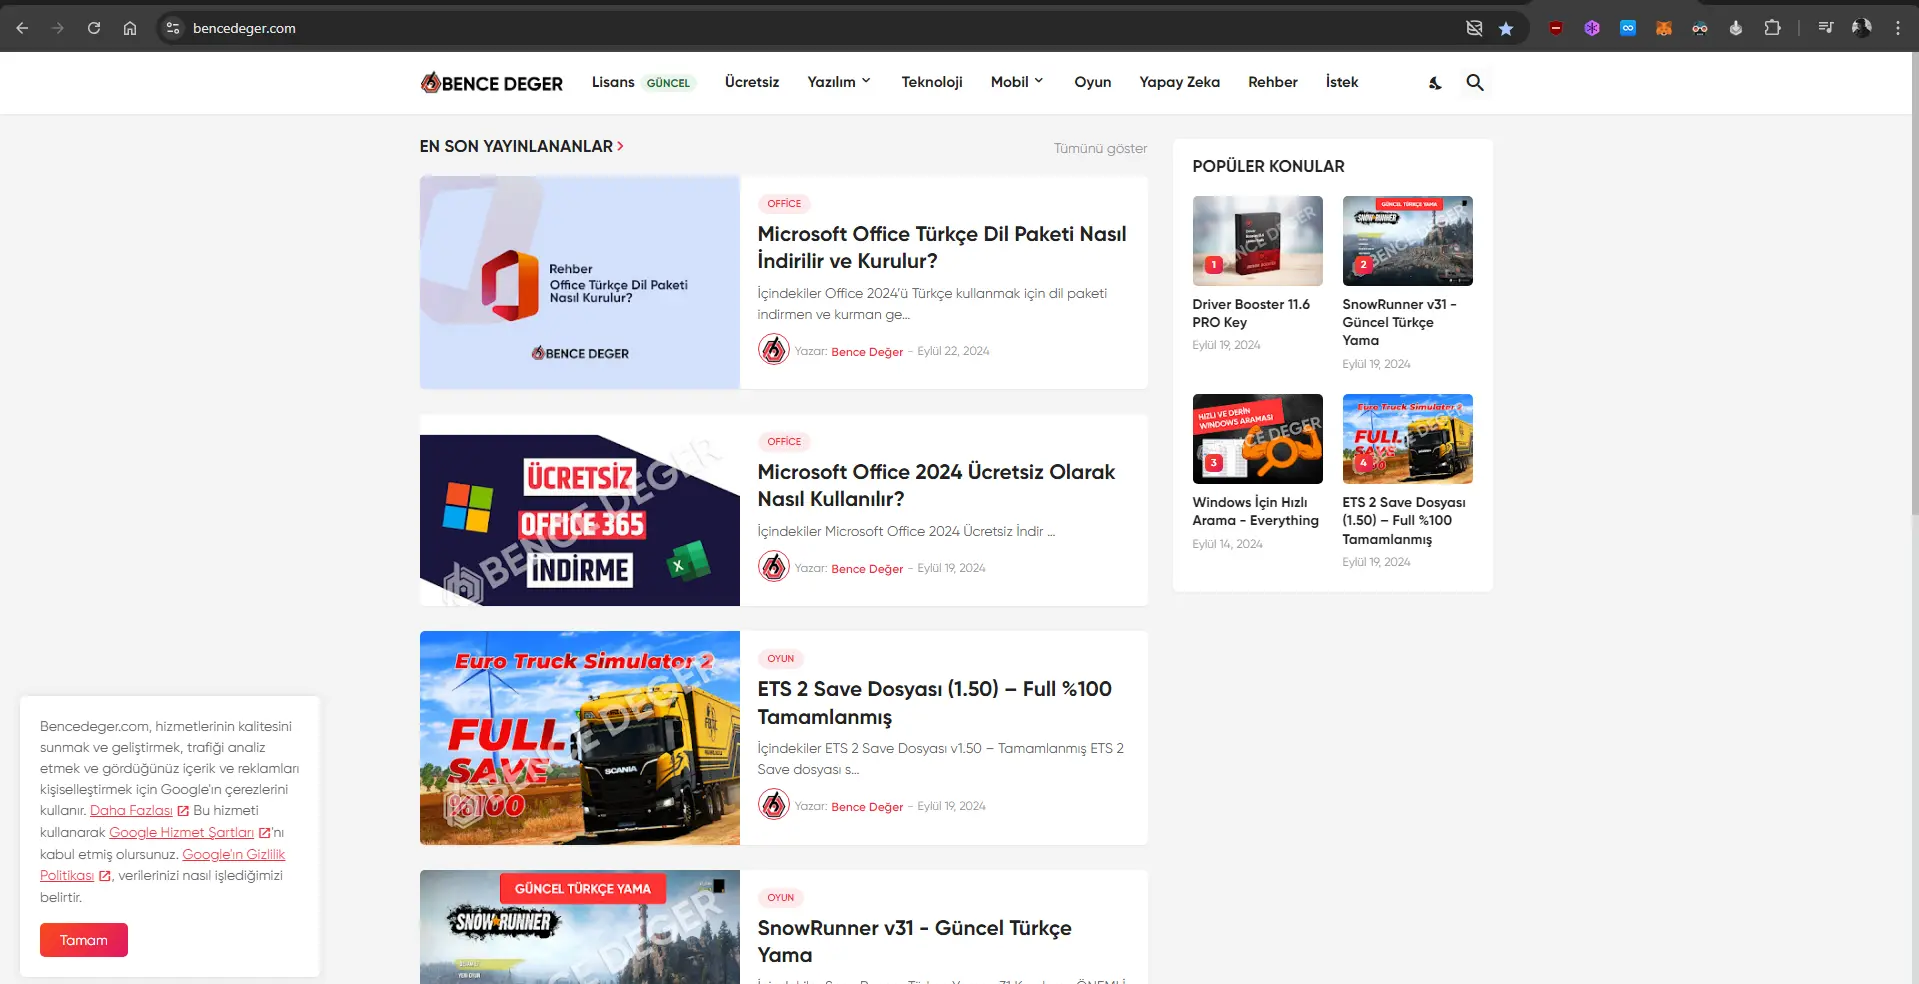This screenshot has height=984, width=1919.
Task: Expand the Yazılım dropdown menu
Action: (839, 82)
